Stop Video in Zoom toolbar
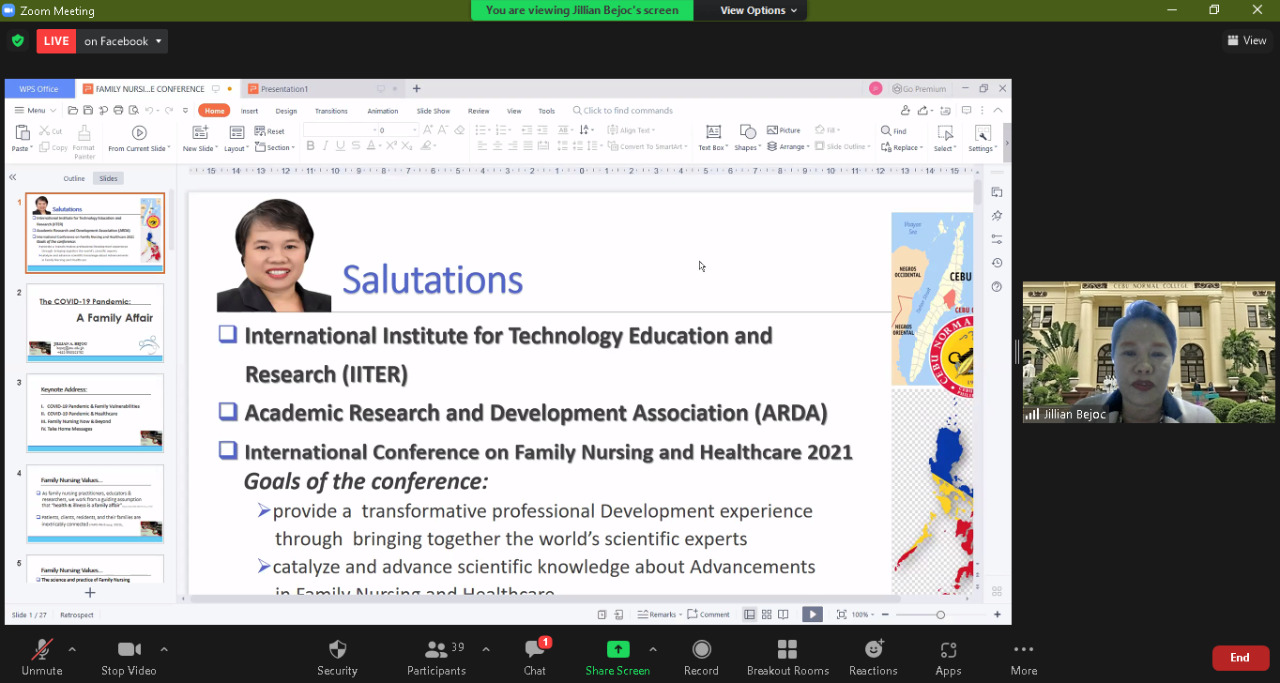The image size is (1280, 683). pyautogui.click(x=129, y=658)
